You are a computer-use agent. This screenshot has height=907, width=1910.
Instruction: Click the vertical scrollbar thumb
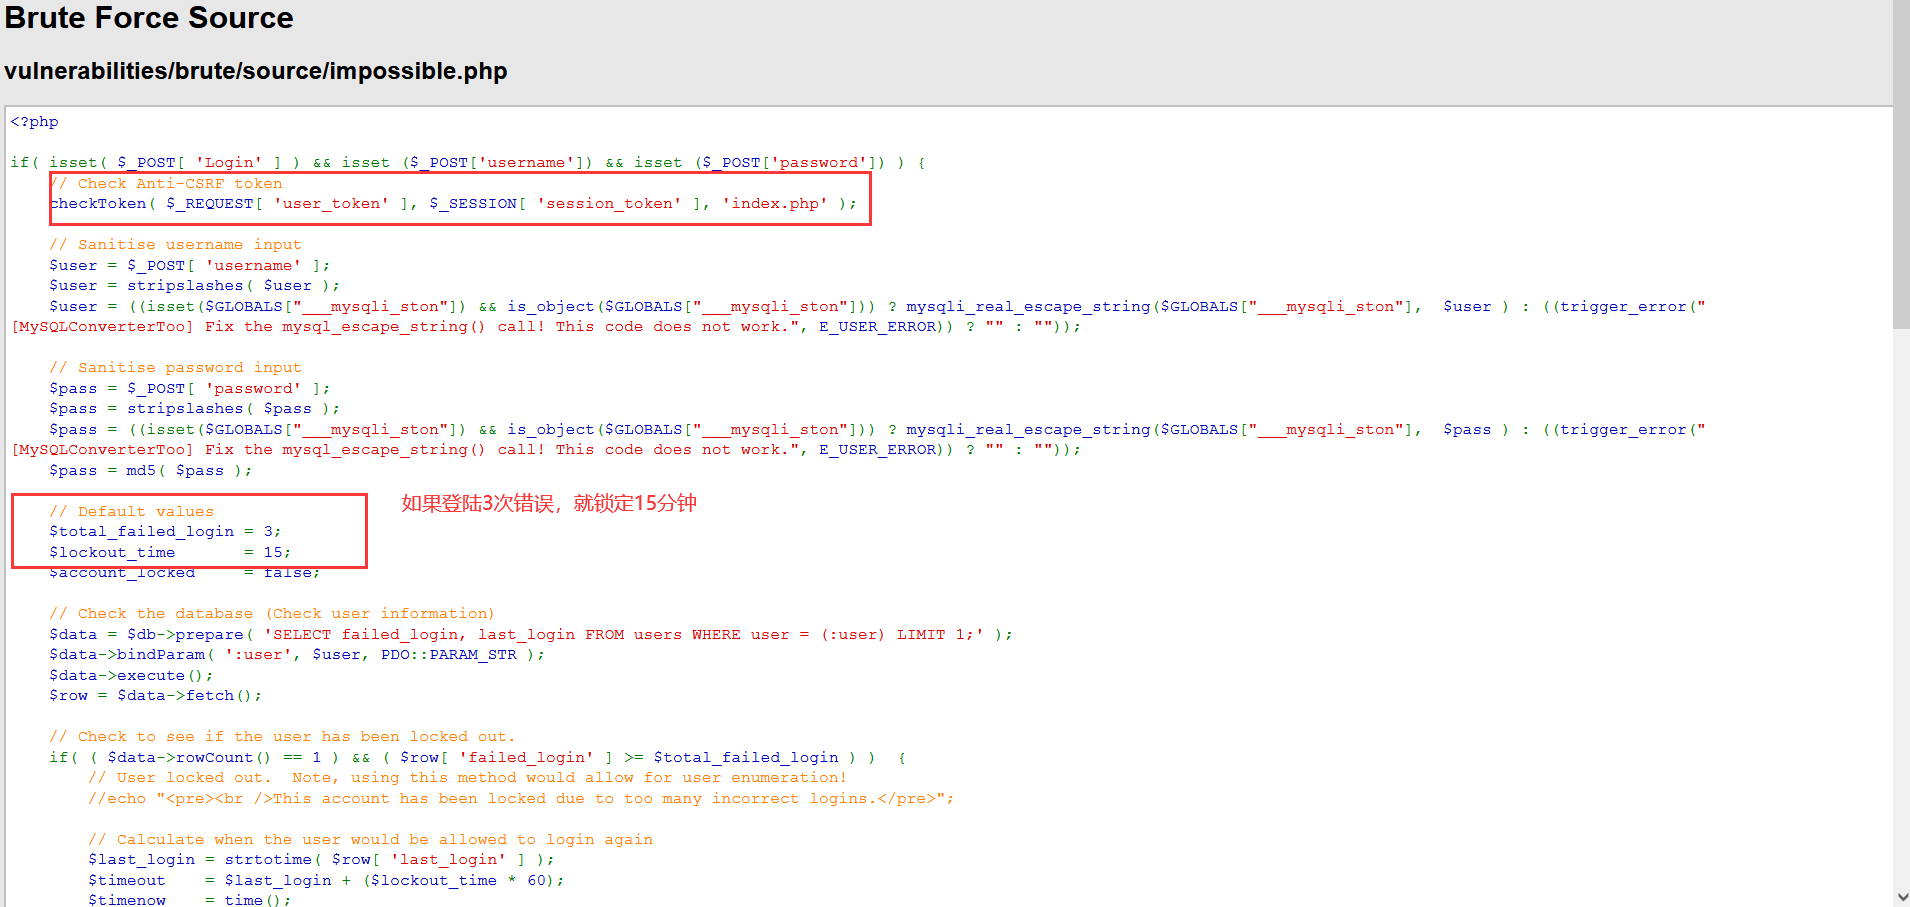[x=1901, y=164]
